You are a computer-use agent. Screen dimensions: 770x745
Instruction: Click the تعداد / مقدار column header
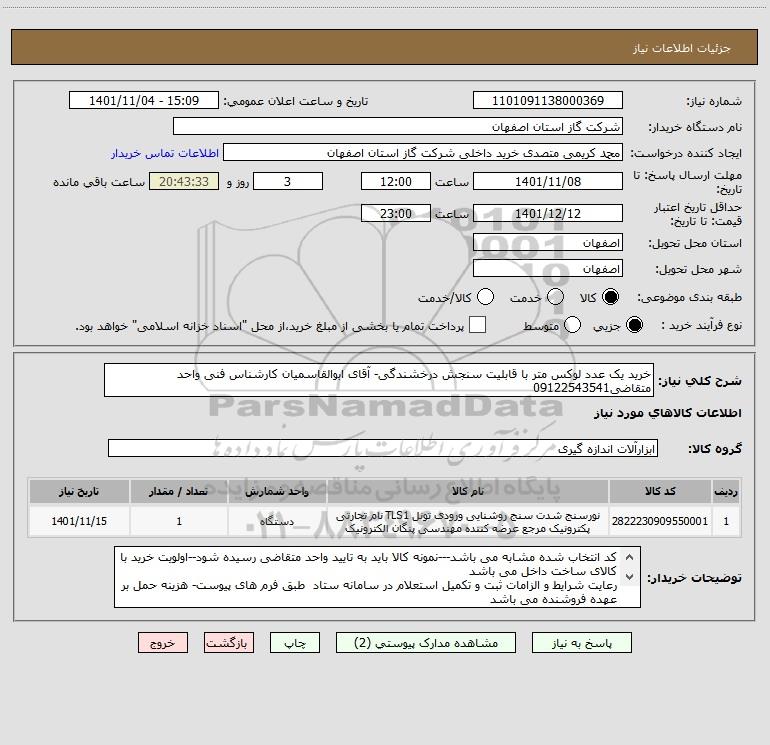coord(179,491)
